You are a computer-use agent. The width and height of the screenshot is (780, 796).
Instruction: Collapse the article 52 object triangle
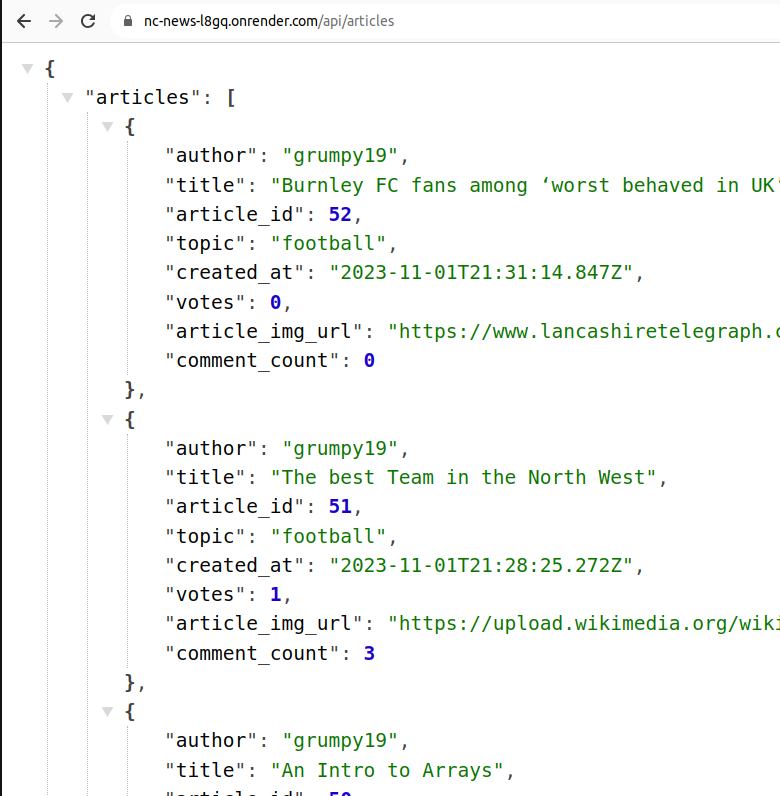[107, 126]
